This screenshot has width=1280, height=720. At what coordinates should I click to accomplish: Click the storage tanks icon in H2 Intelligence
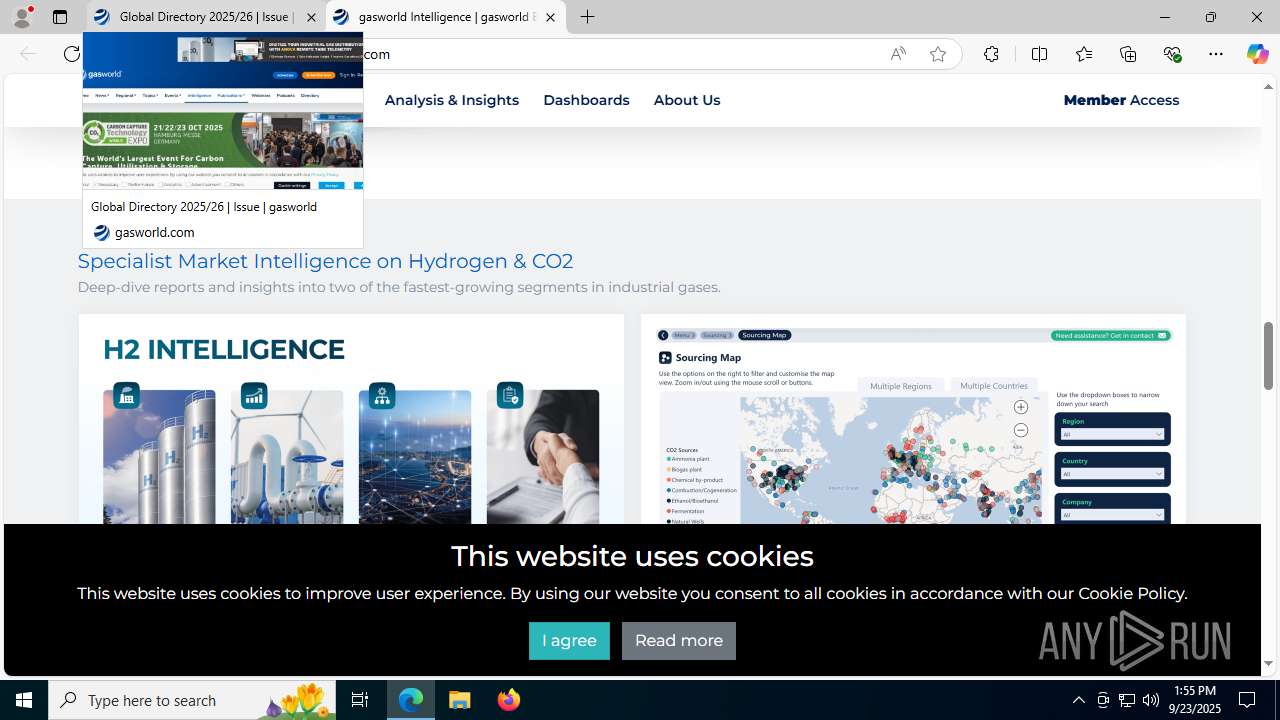125,396
